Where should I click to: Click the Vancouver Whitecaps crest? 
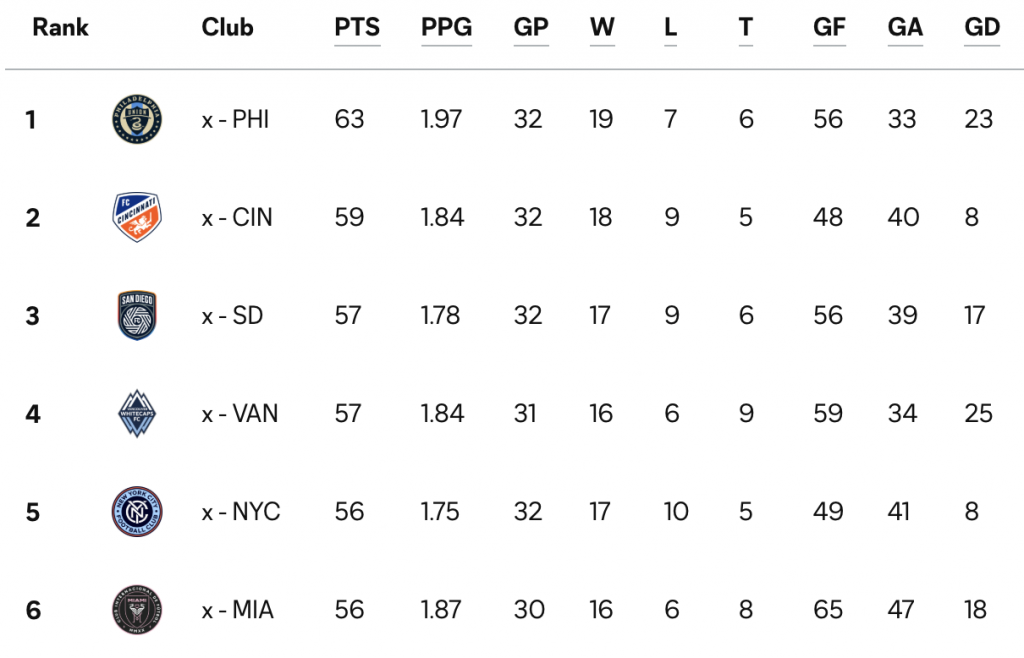[137, 413]
